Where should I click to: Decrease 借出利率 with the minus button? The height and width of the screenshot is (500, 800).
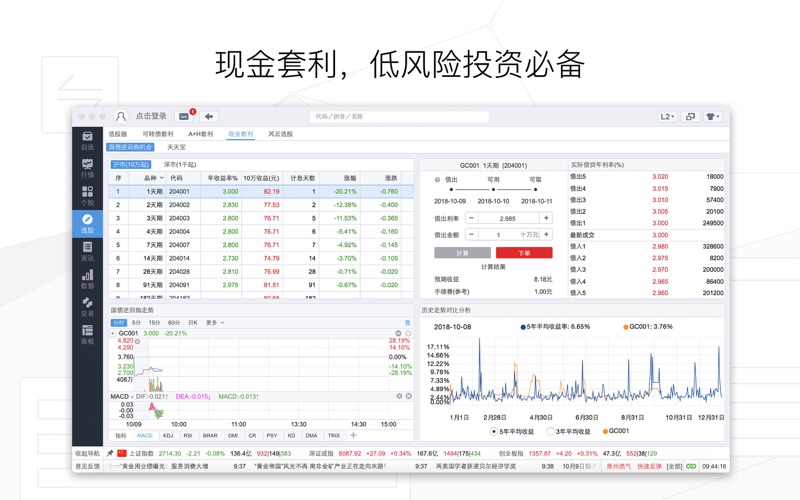[x=471, y=218]
